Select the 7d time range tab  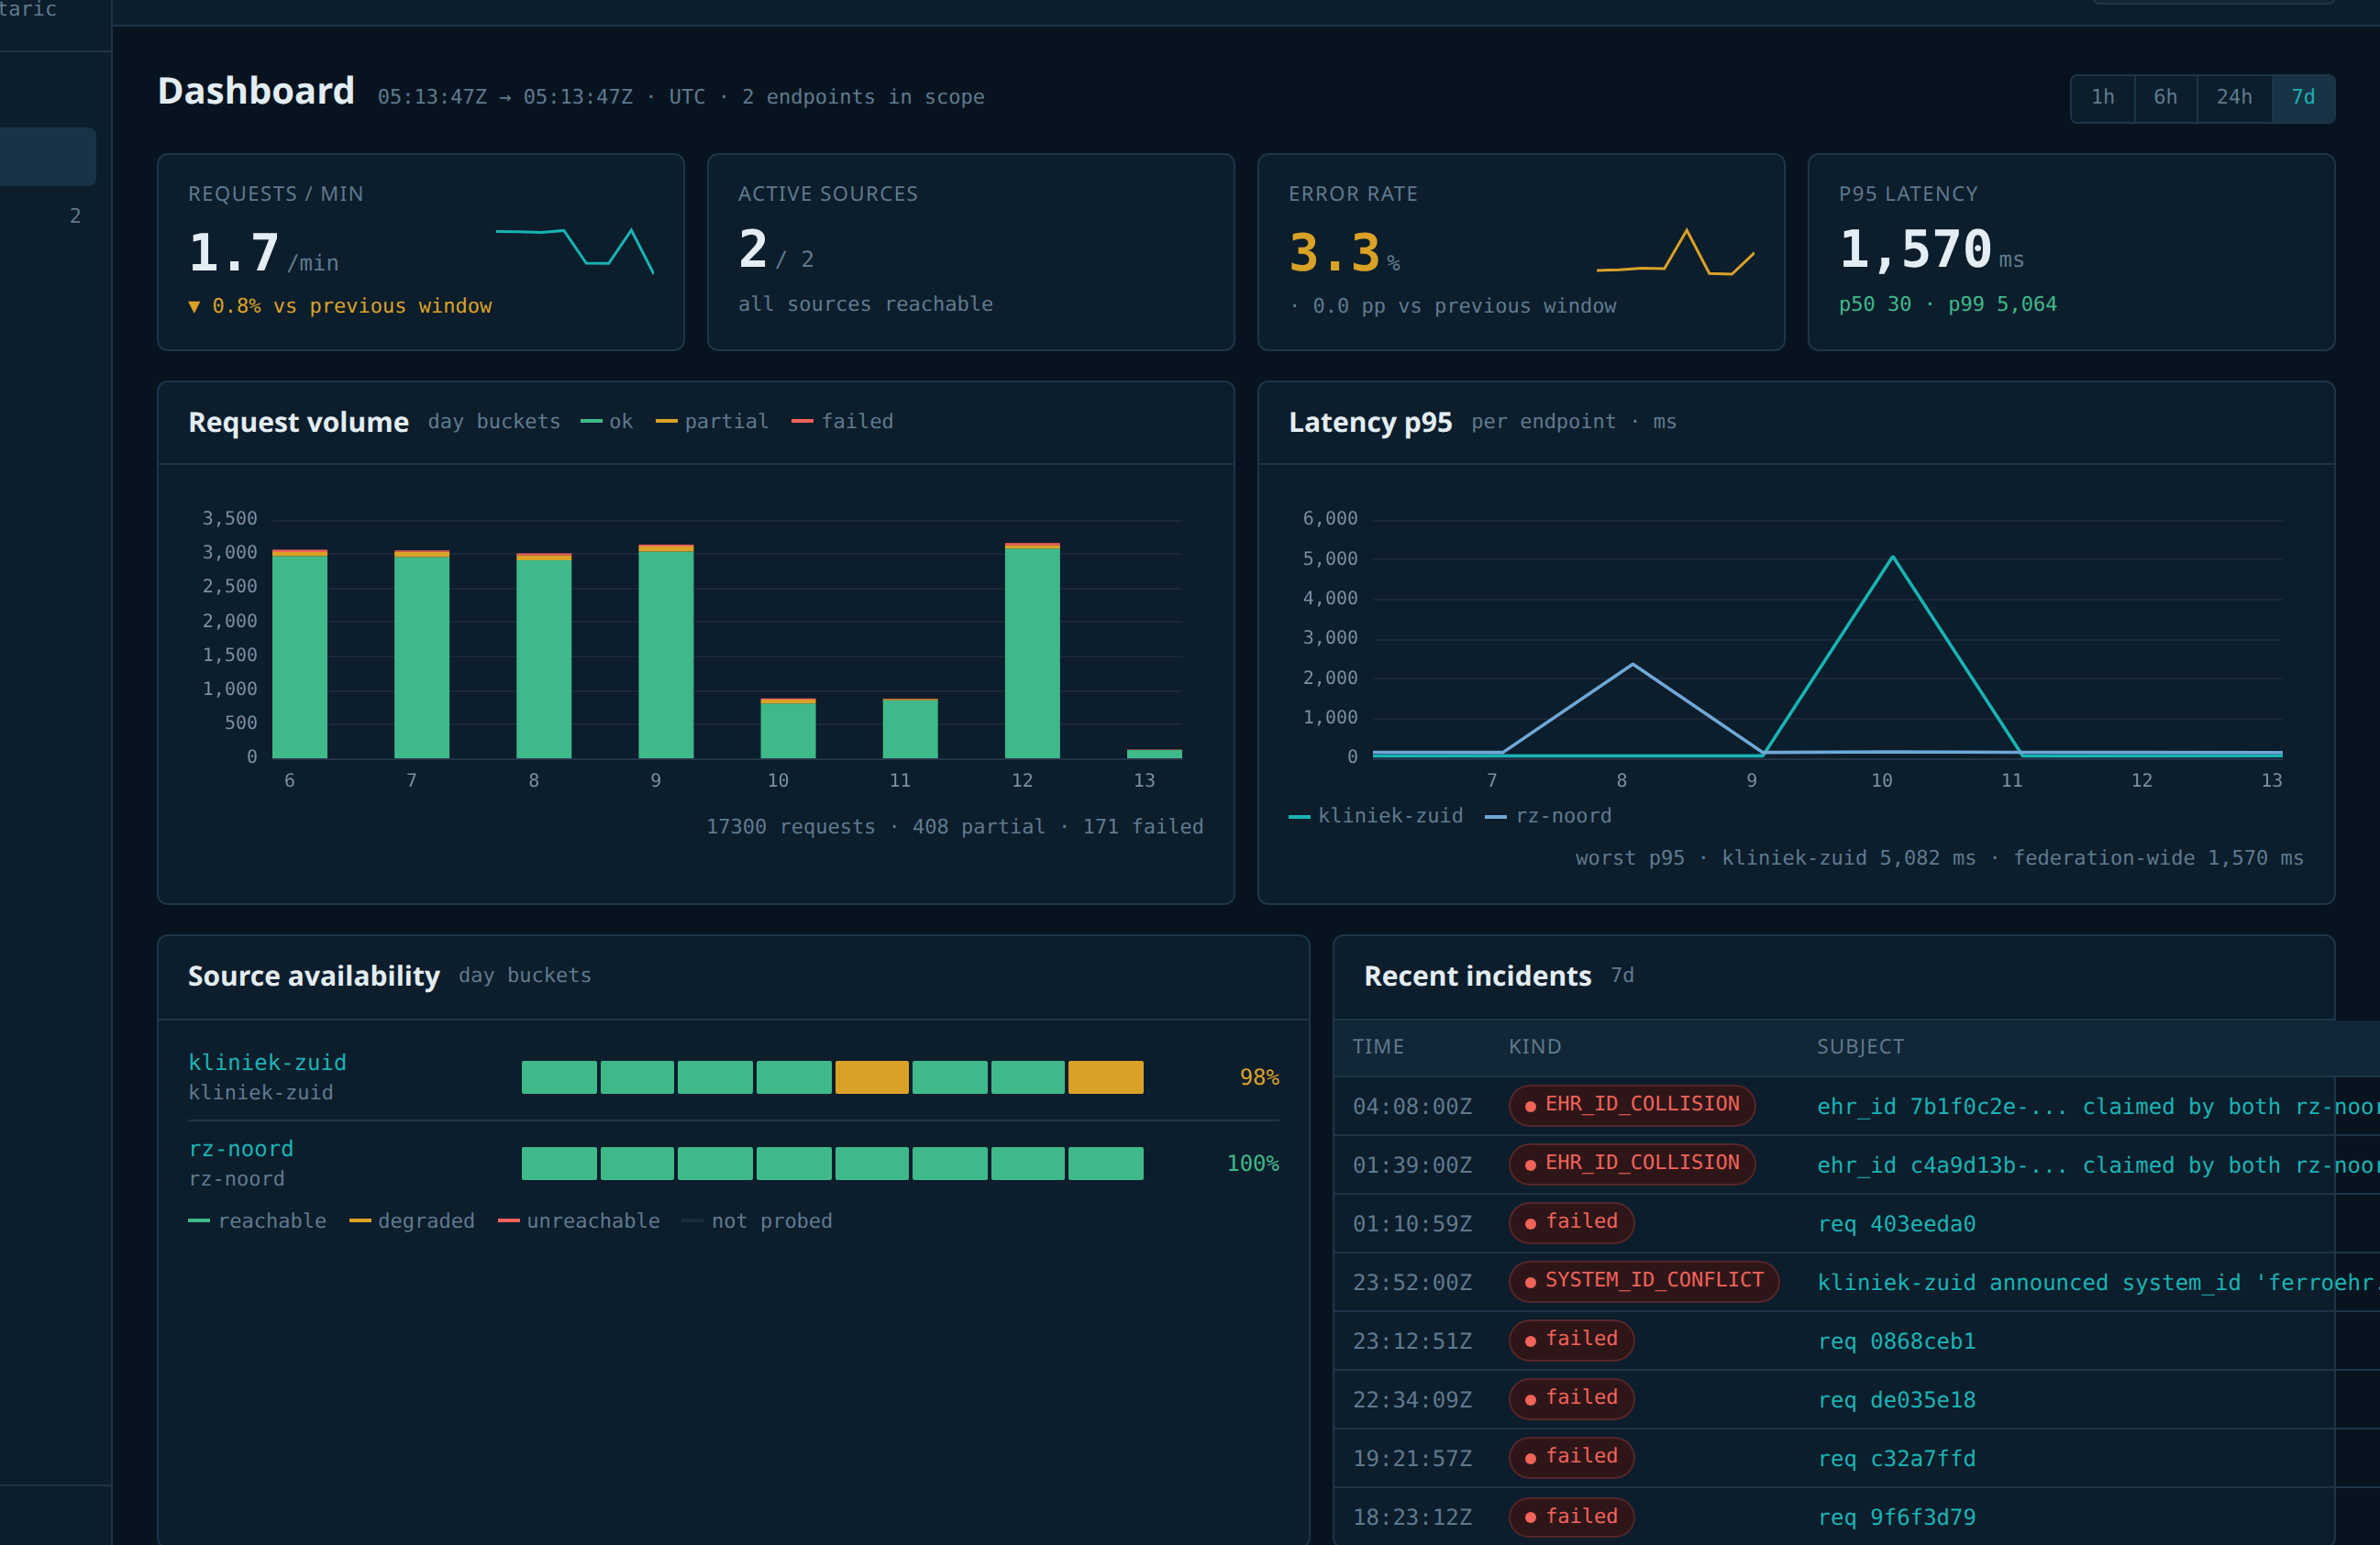pyautogui.click(x=2303, y=97)
